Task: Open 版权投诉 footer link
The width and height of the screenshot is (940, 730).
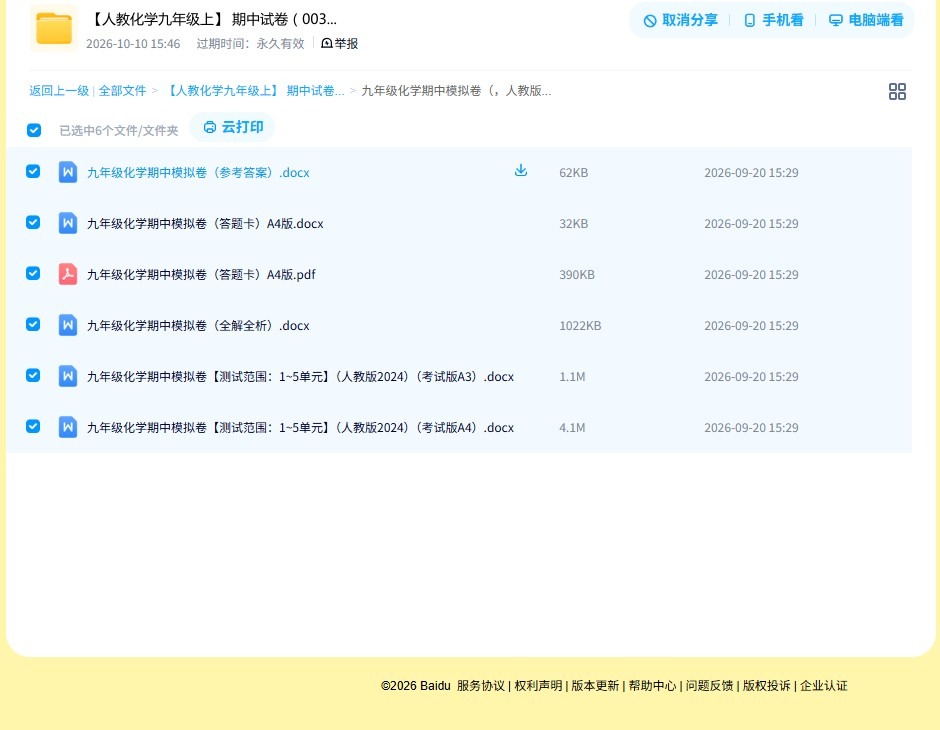Action: [x=767, y=686]
